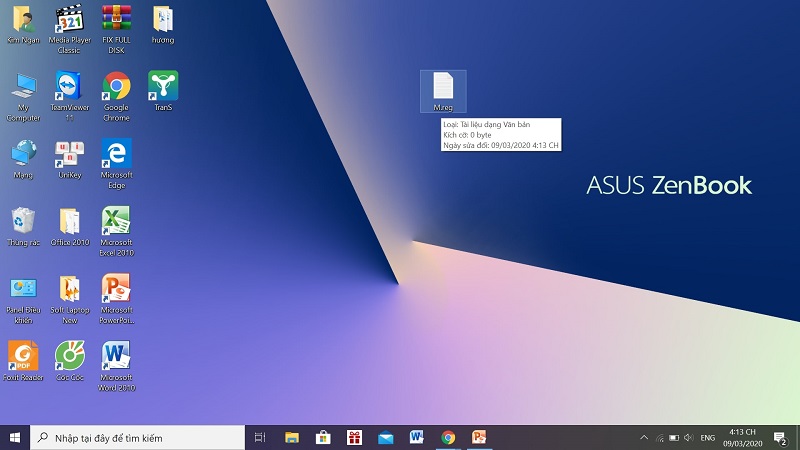The height and width of the screenshot is (450, 800).
Task: Open the Wi-Fi network tray icon
Action: tap(659, 438)
